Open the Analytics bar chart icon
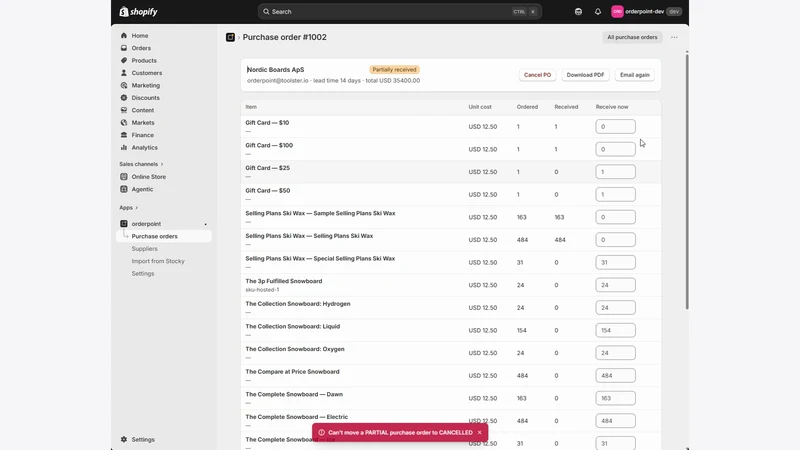 (x=123, y=147)
